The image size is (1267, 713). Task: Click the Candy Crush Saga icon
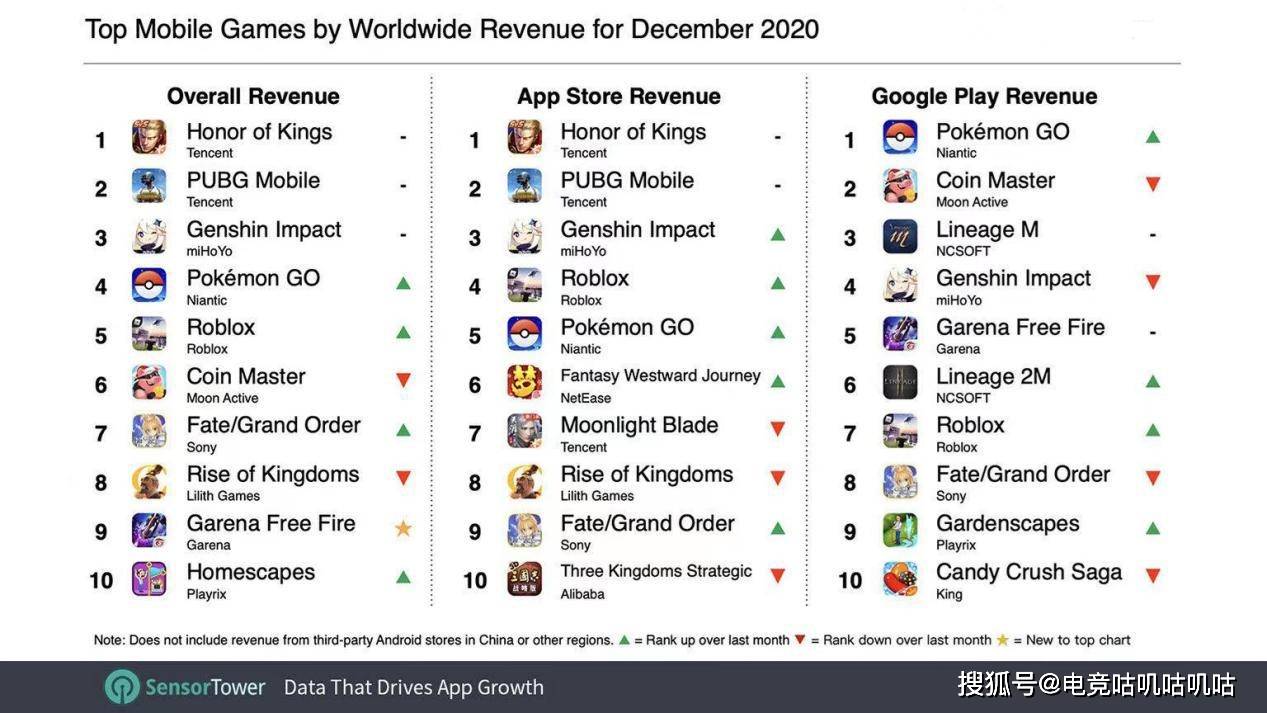coord(900,578)
